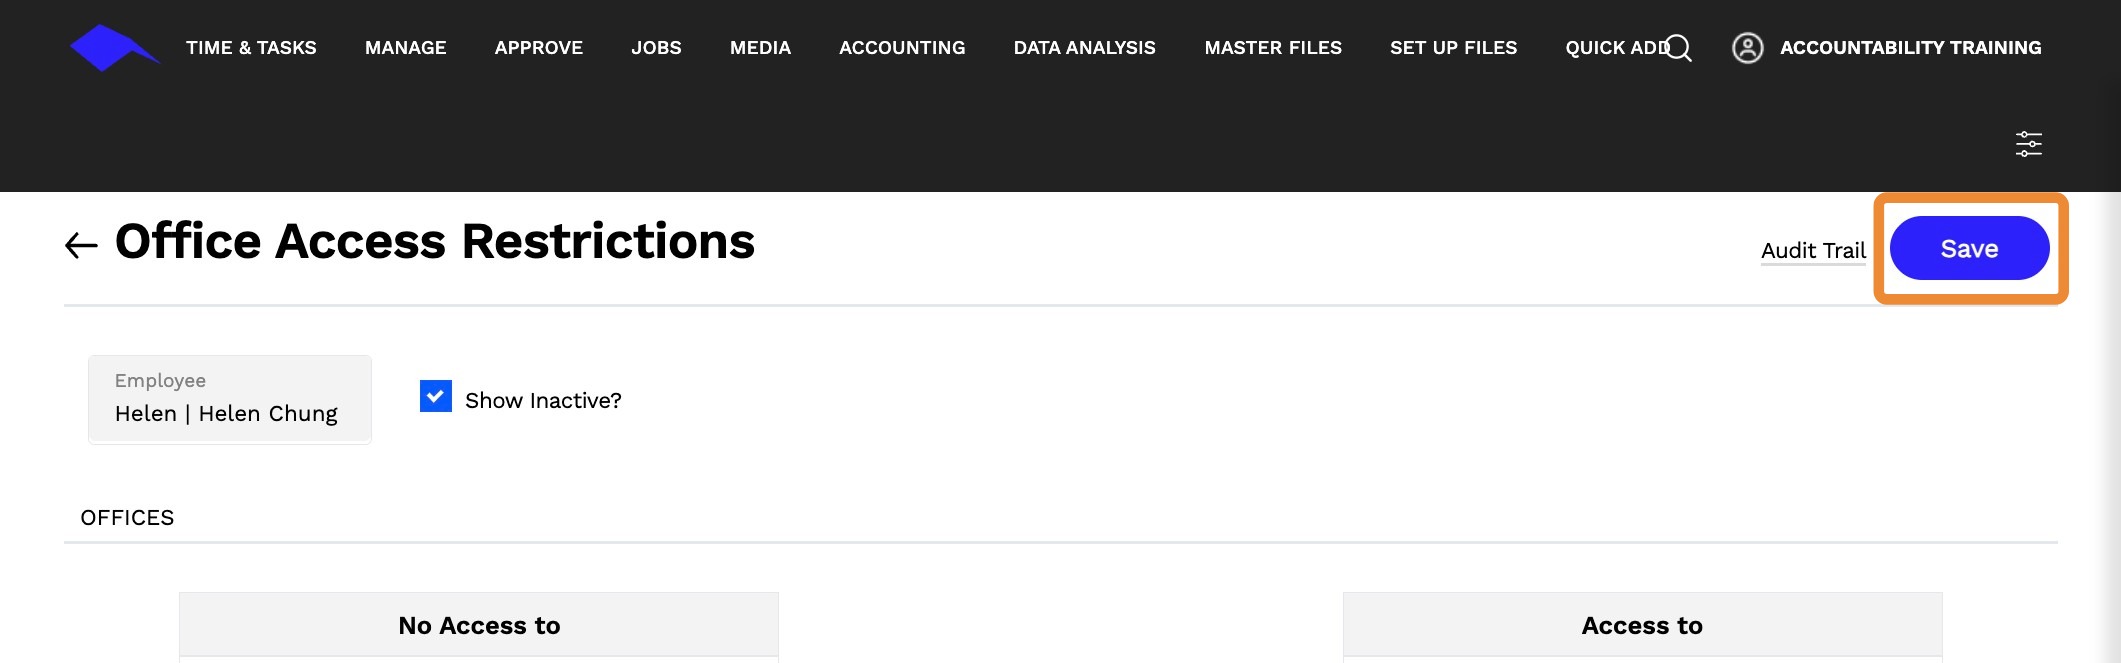Open the Jobs menu
This screenshot has width=2121, height=663.
(656, 48)
